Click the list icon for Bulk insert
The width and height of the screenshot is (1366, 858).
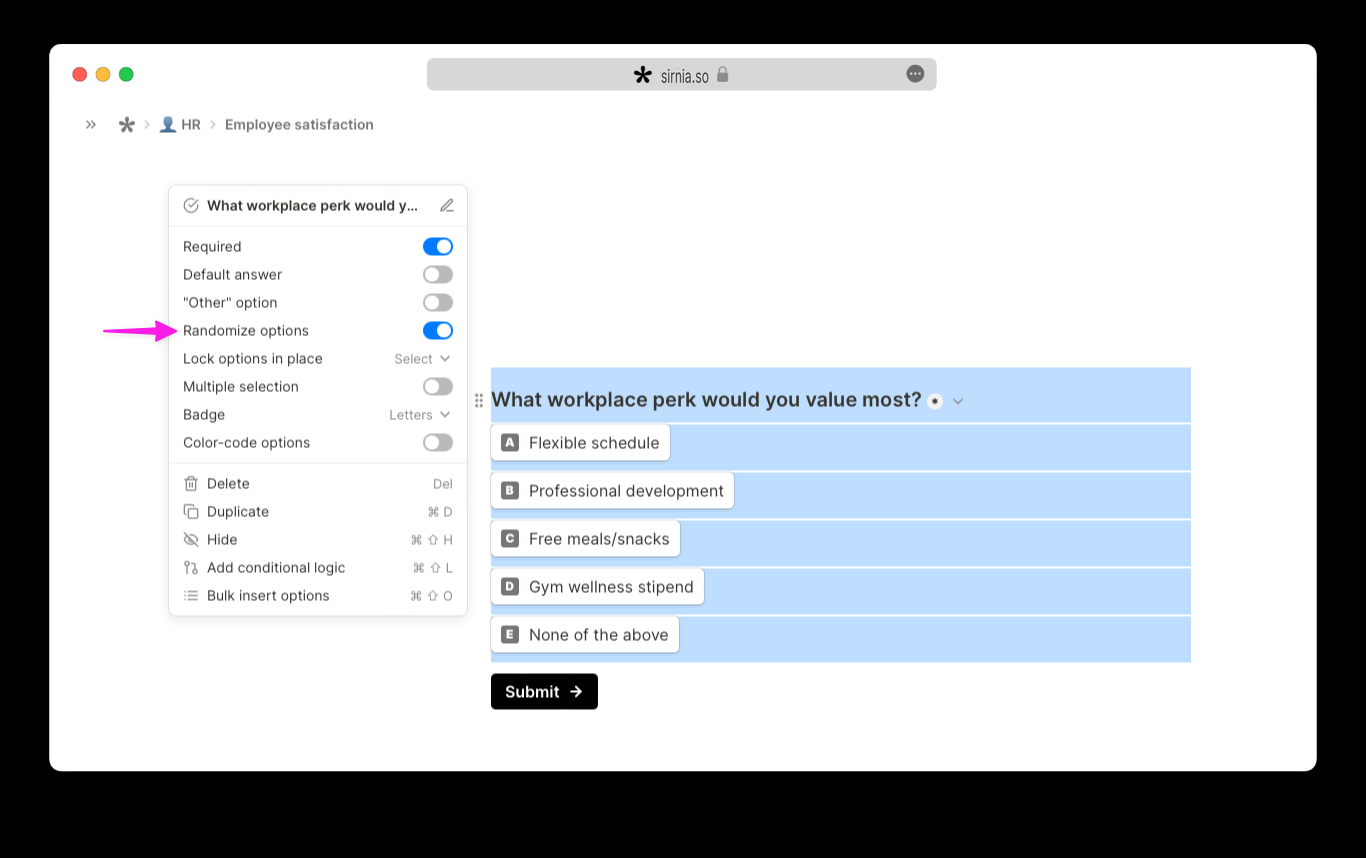(x=191, y=596)
